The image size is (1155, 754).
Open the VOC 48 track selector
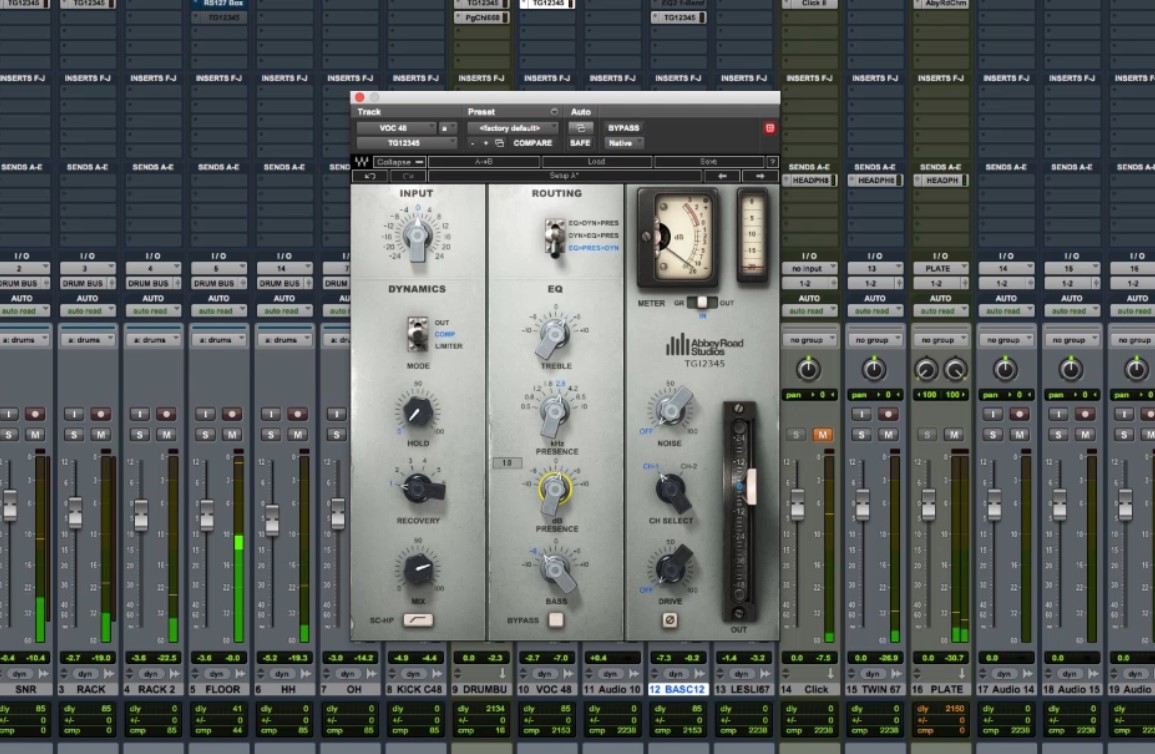[396, 128]
